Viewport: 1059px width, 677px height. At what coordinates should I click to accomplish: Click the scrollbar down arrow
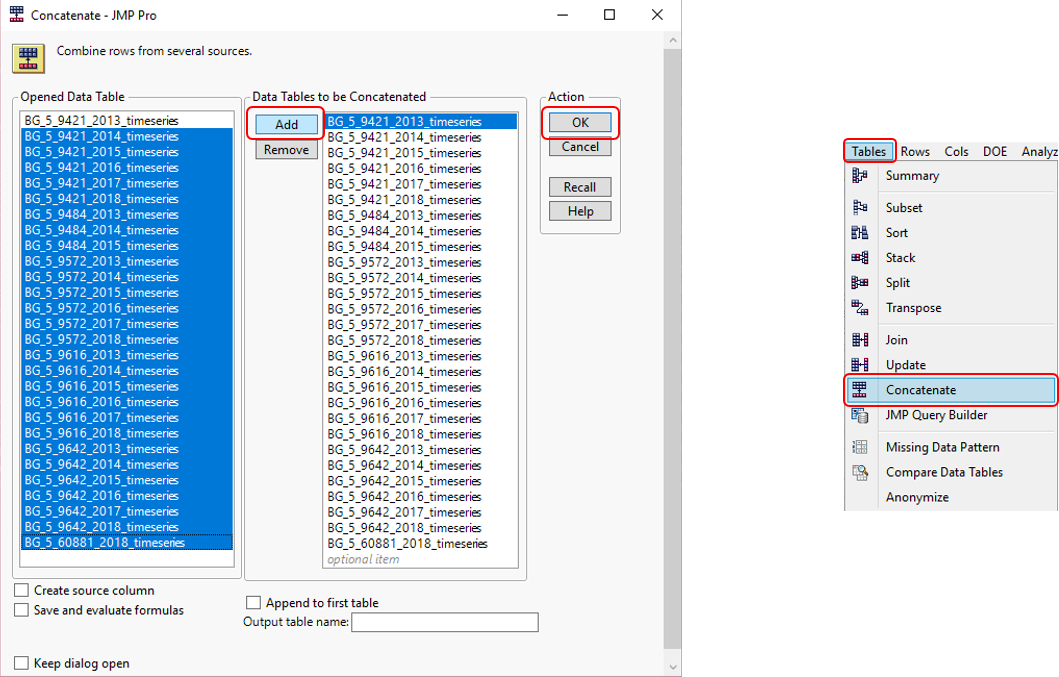point(672,667)
